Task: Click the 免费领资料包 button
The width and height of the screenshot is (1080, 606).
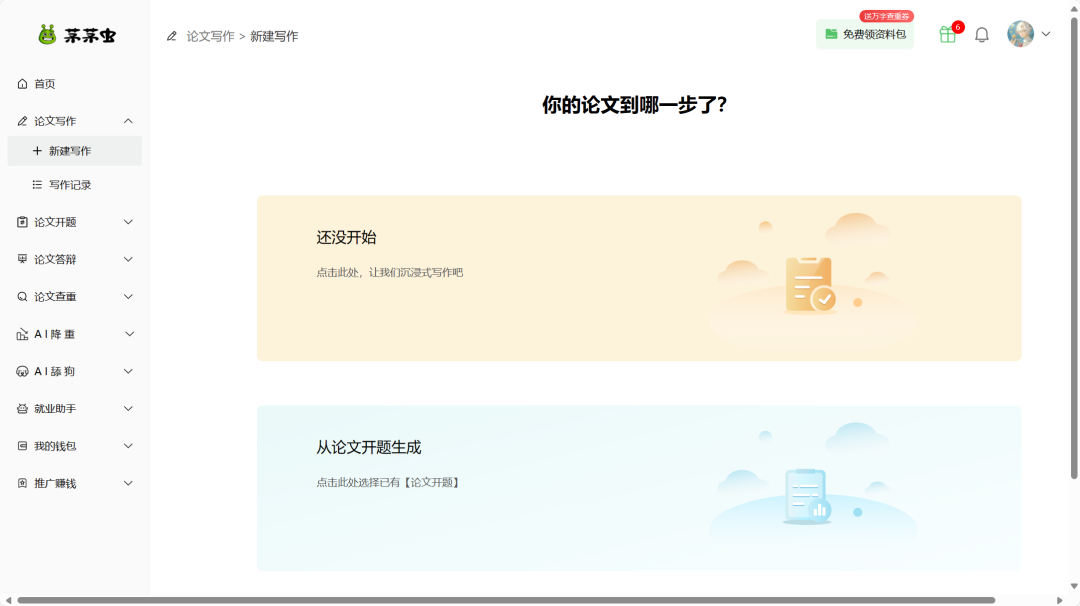Action: [x=865, y=33]
